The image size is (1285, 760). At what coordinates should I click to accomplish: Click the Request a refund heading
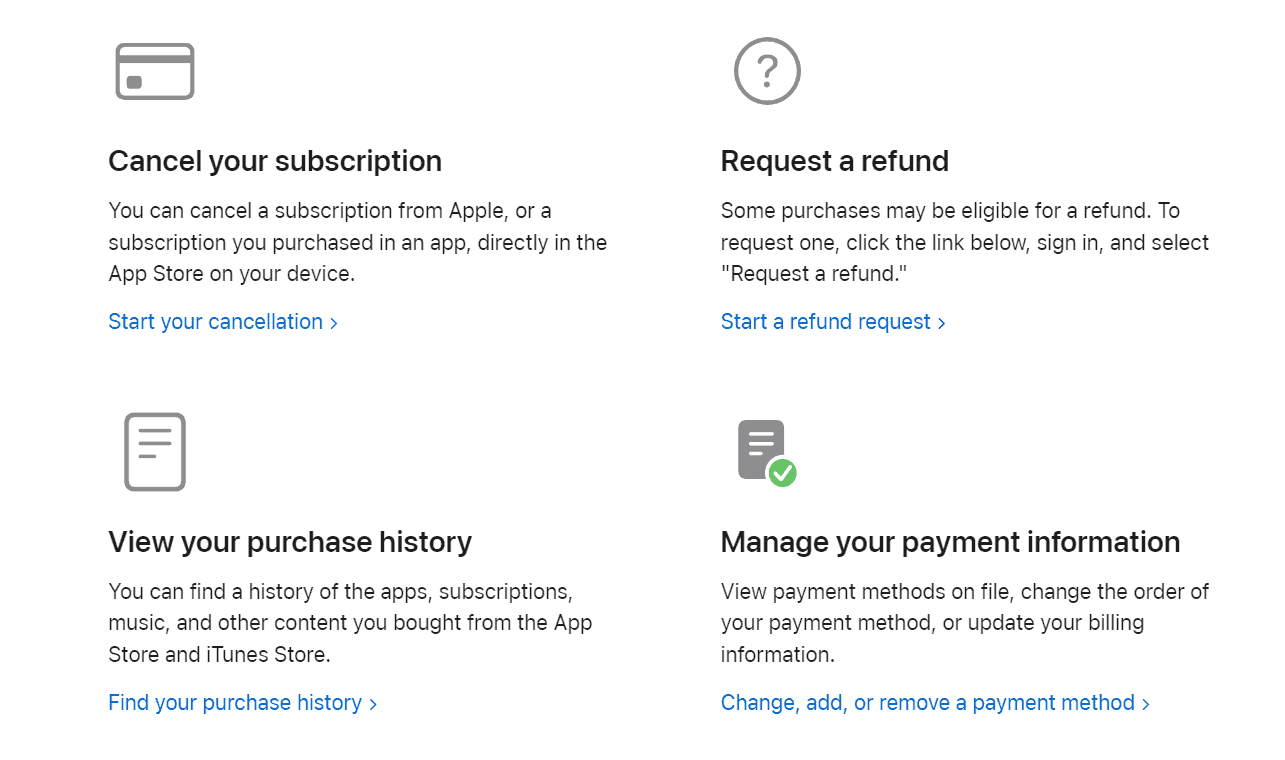tap(835, 161)
